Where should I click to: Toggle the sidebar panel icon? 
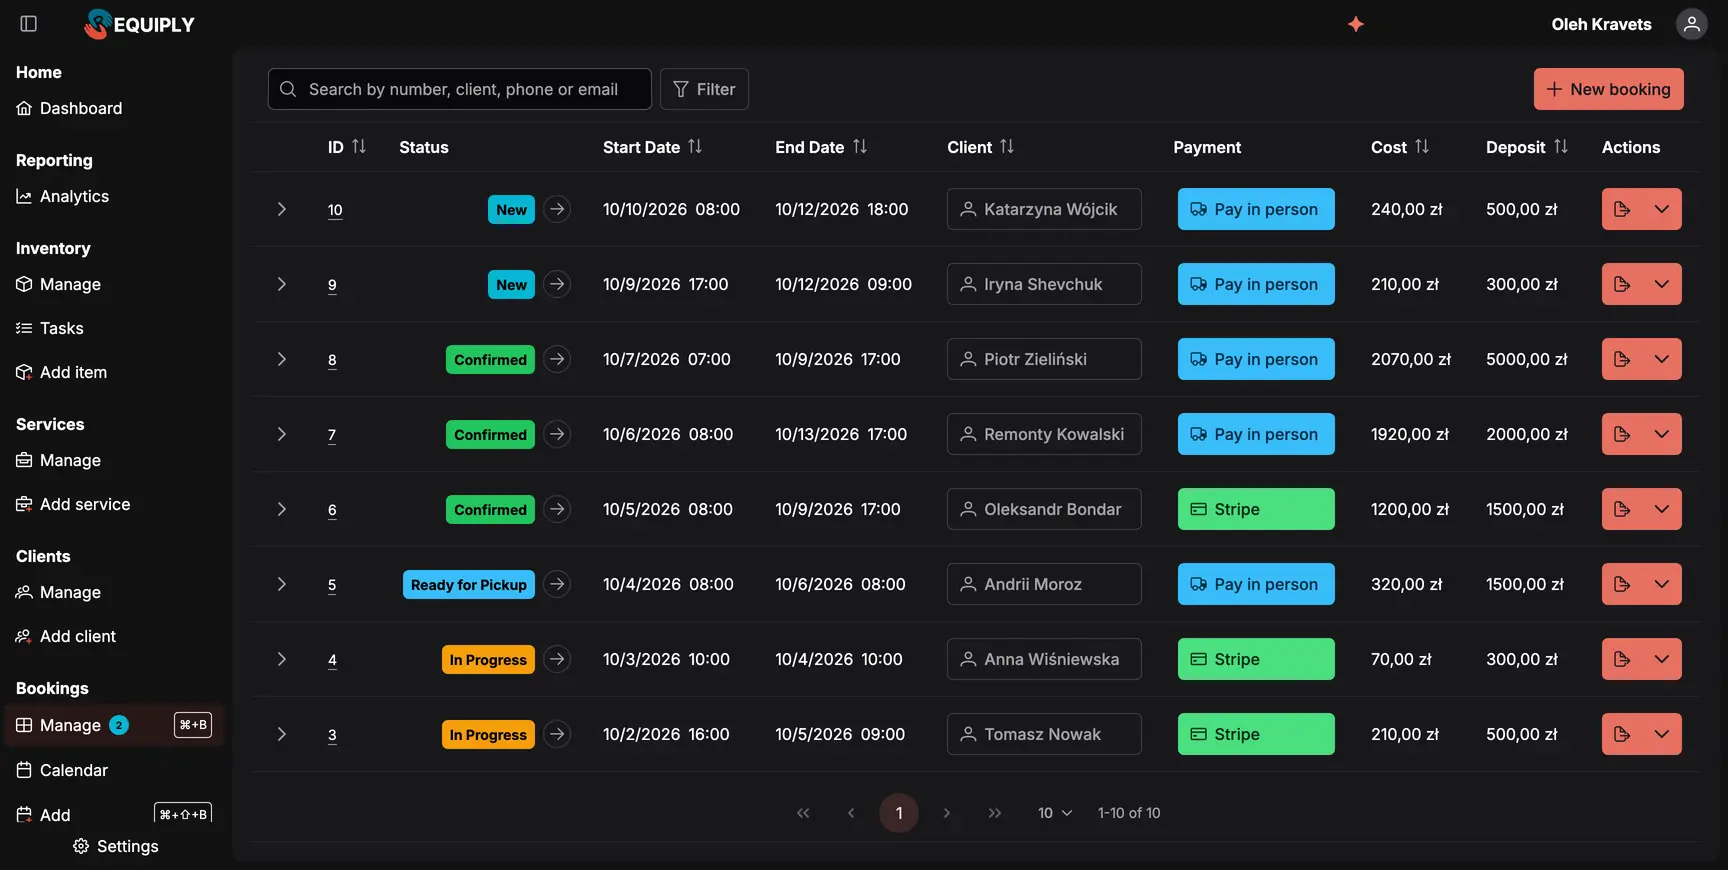(28, 24)
